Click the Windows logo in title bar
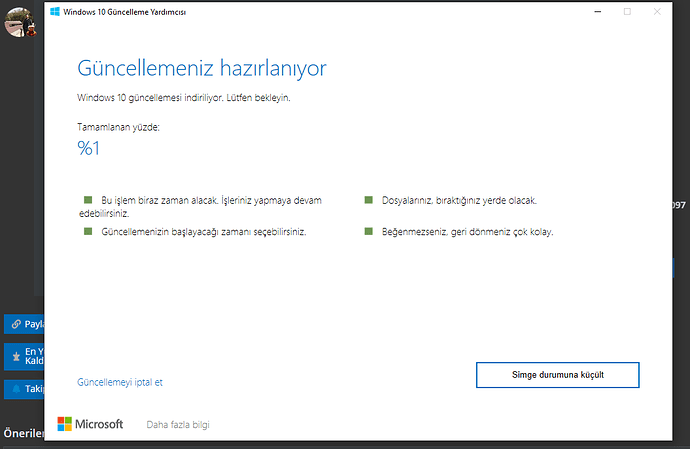690x449 pixels. coord(55,12)
